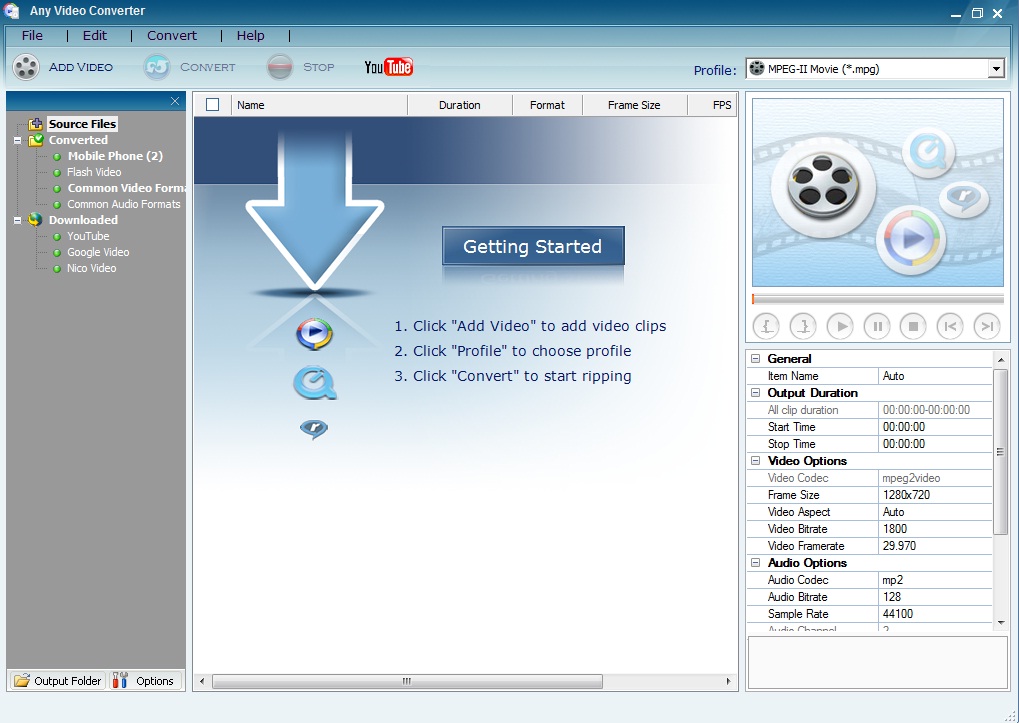Open the Profile dropdown list
The image size is (1019, 723).
tap(996, 68)
